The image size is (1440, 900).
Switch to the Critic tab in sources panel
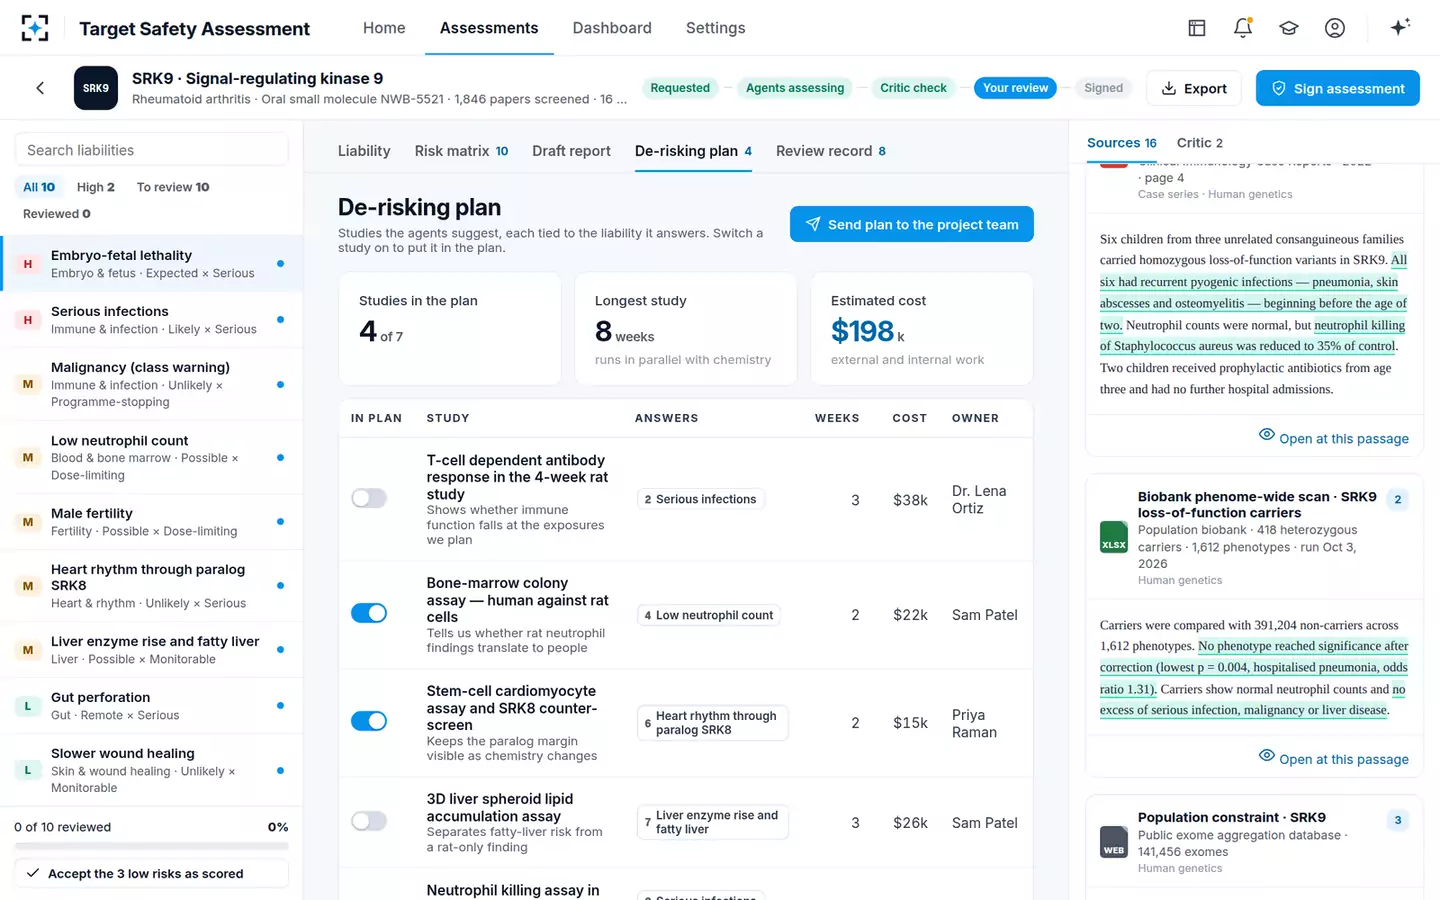pos(1200,143)
